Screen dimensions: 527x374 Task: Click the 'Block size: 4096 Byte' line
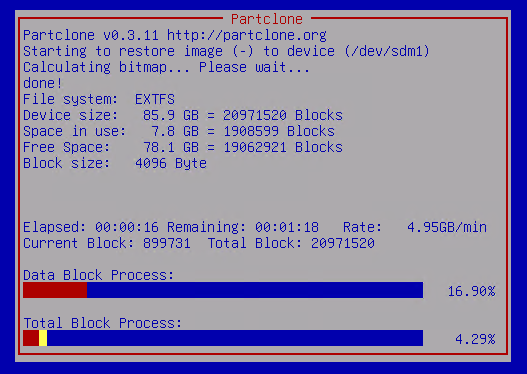click(x=115, y=164)
